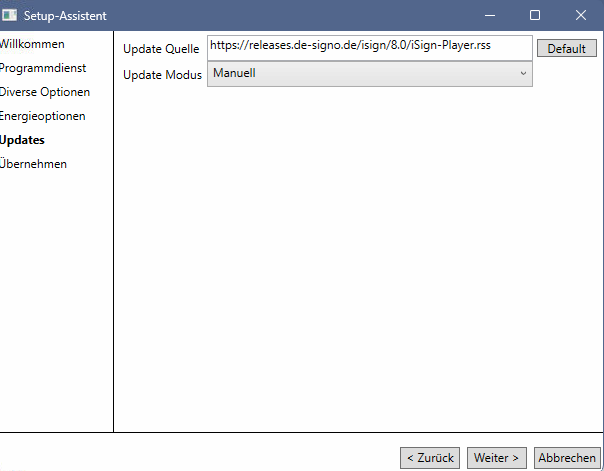Jump to the Übernehmen step
Screen dimensions: 604x471
coord(33,164)
